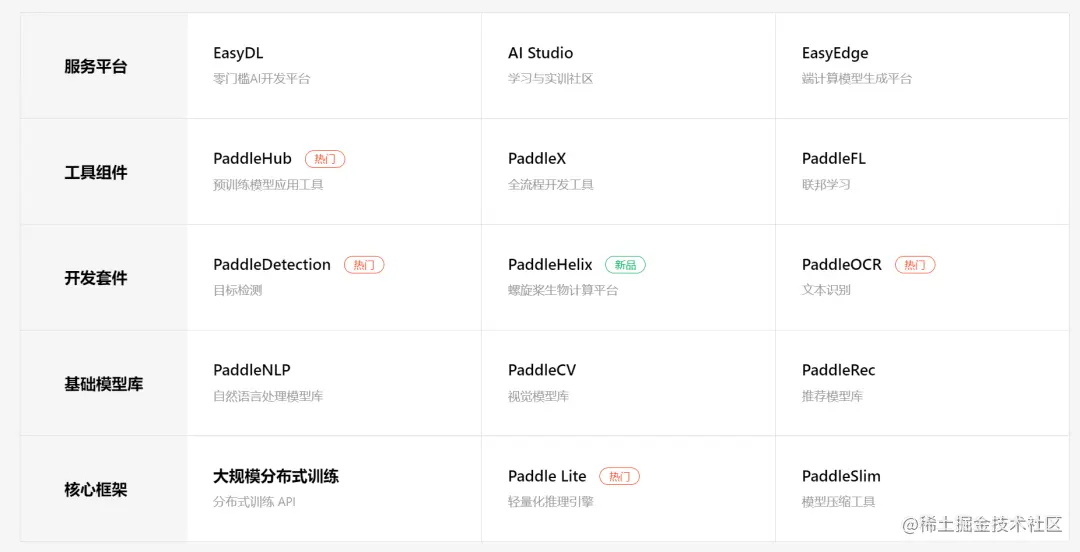Click the hot badge beside PaddleHub
This screenshot has width=1080, height=552.
[x=325, y=159]
